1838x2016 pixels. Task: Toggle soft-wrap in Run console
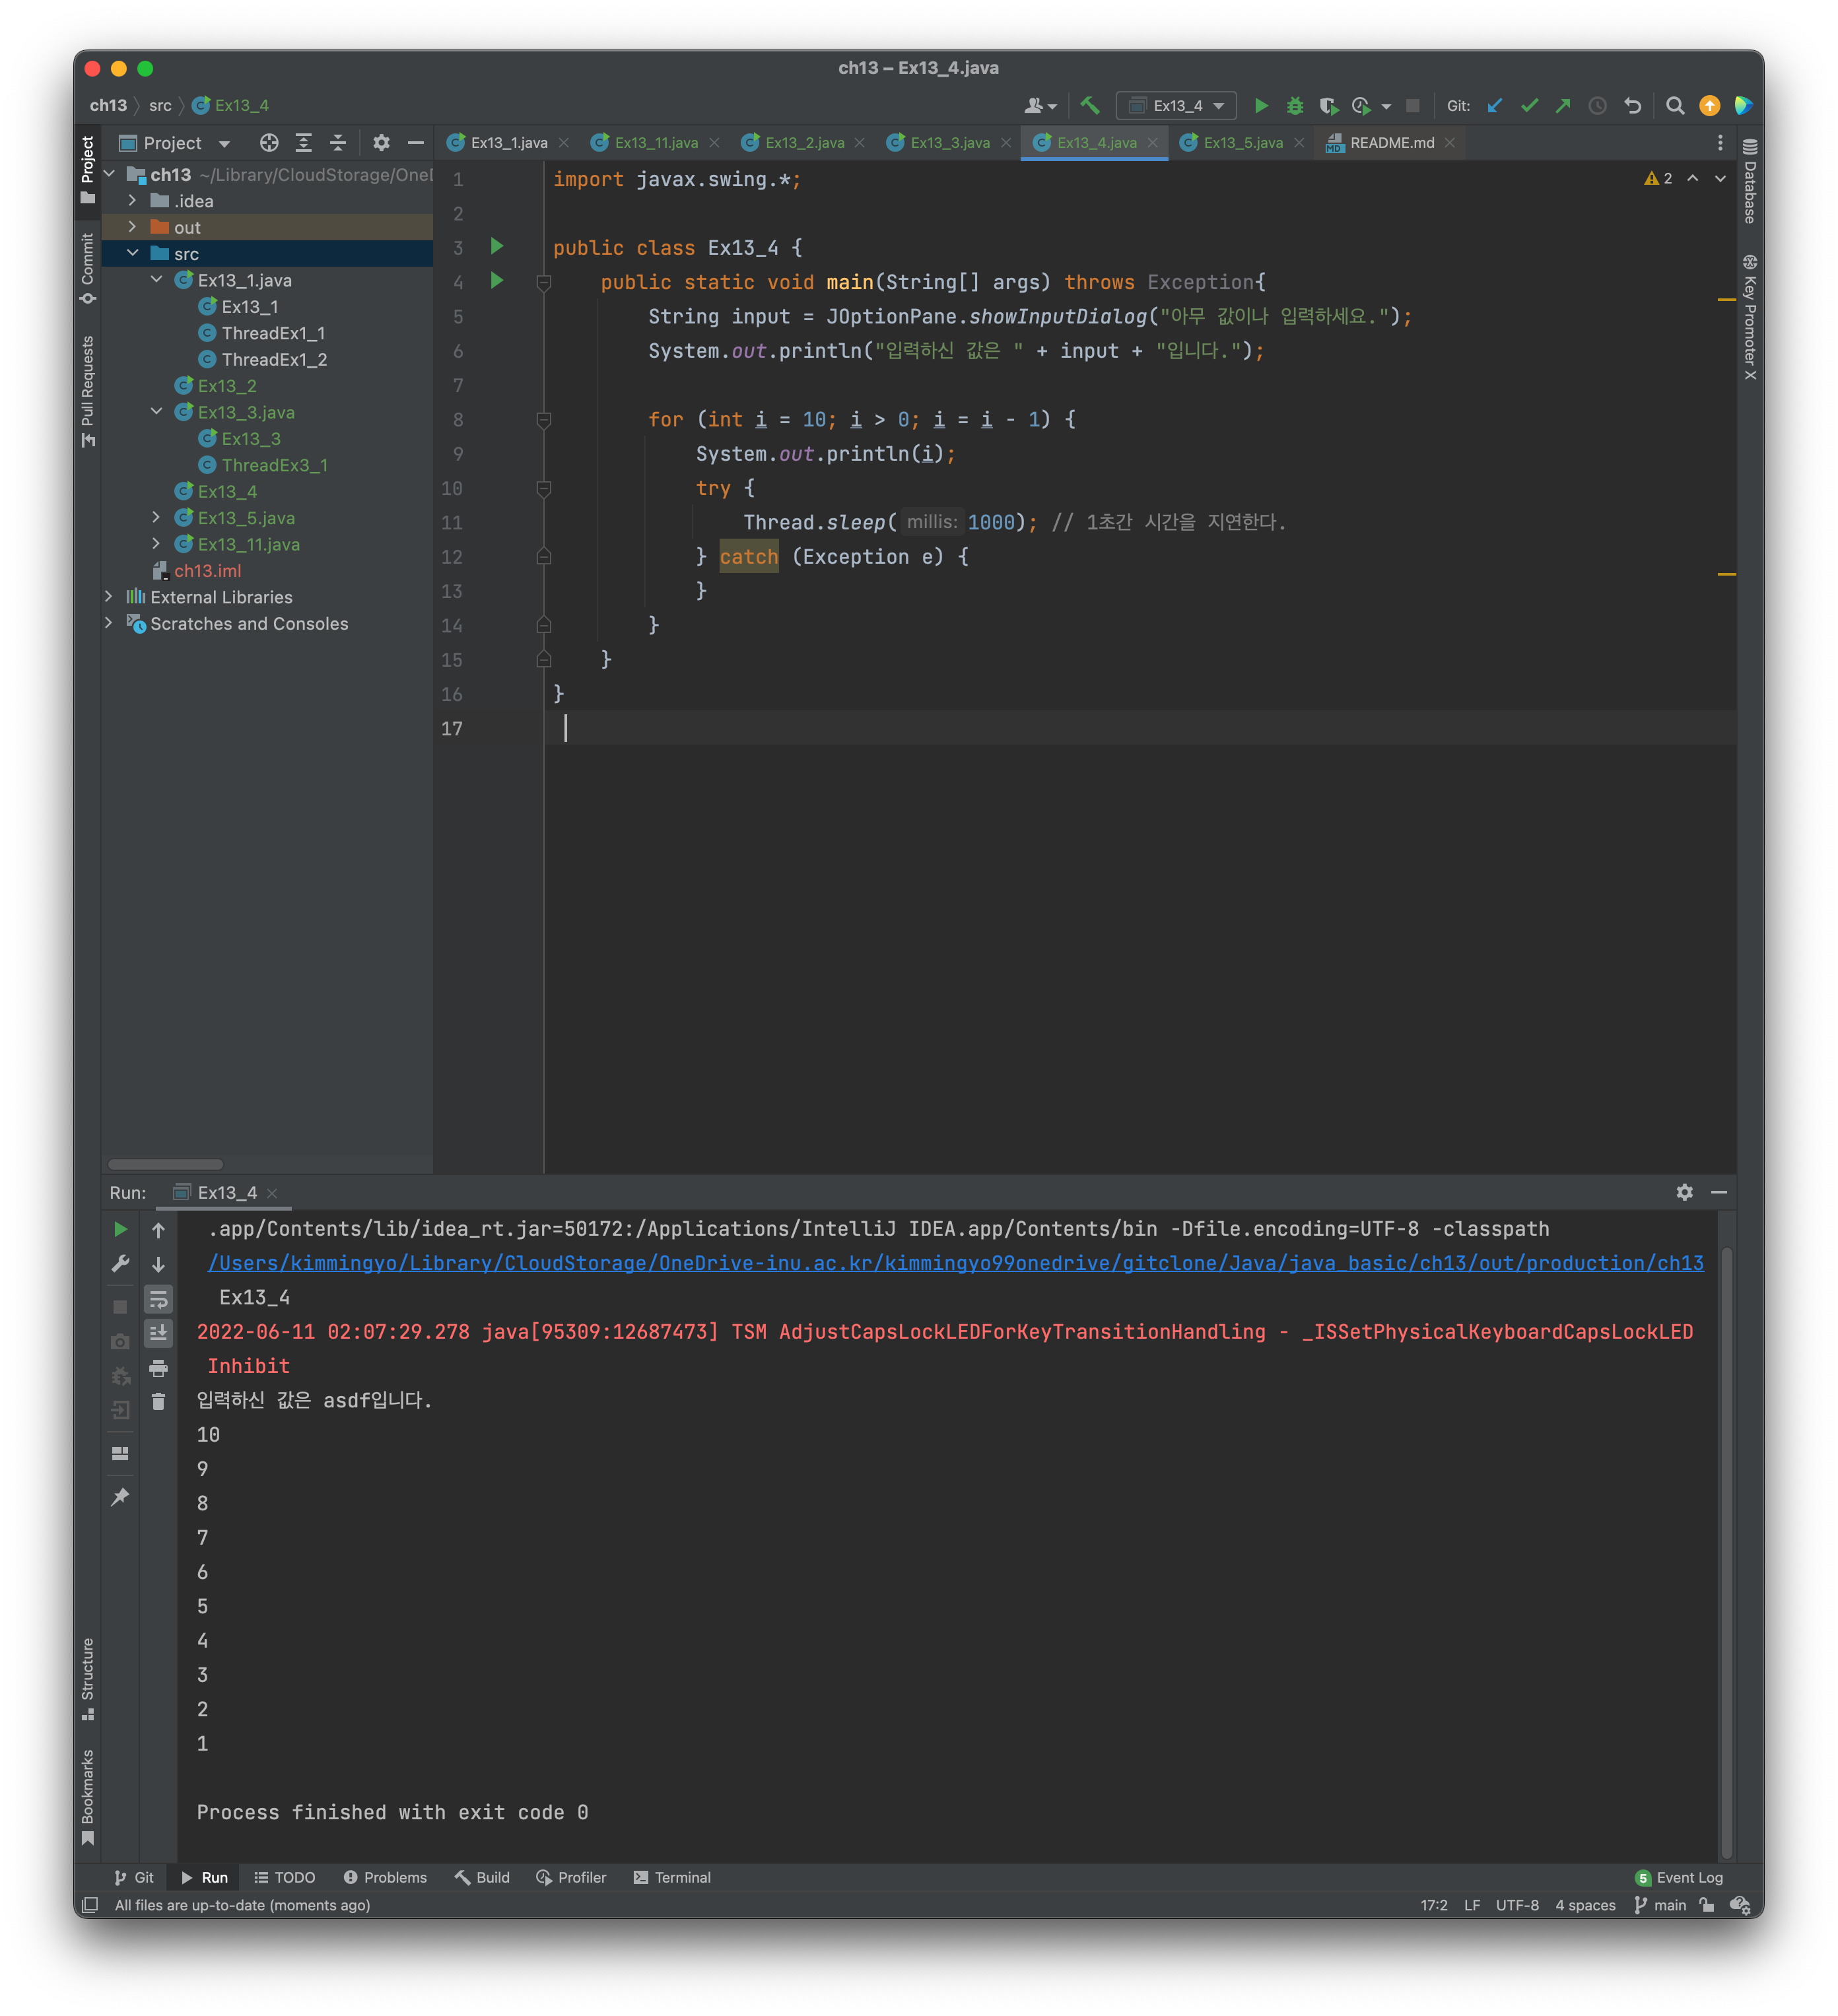(158, 1299)
